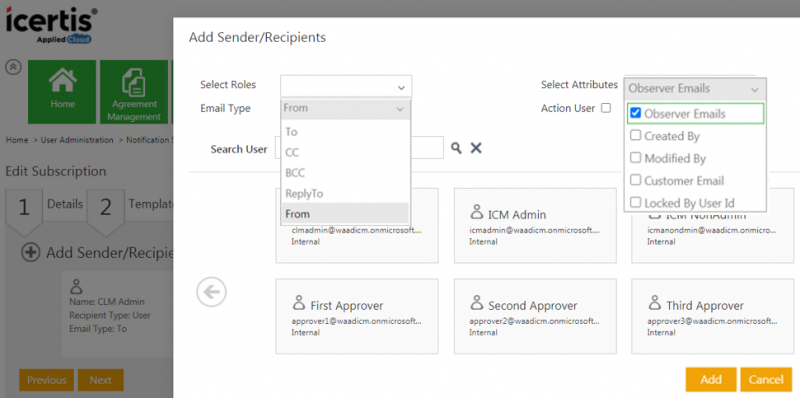Click the Edit Subscription heading
The height and width of the screenshot is (398, 800).
pyautogui.click(x=56, y=171)
